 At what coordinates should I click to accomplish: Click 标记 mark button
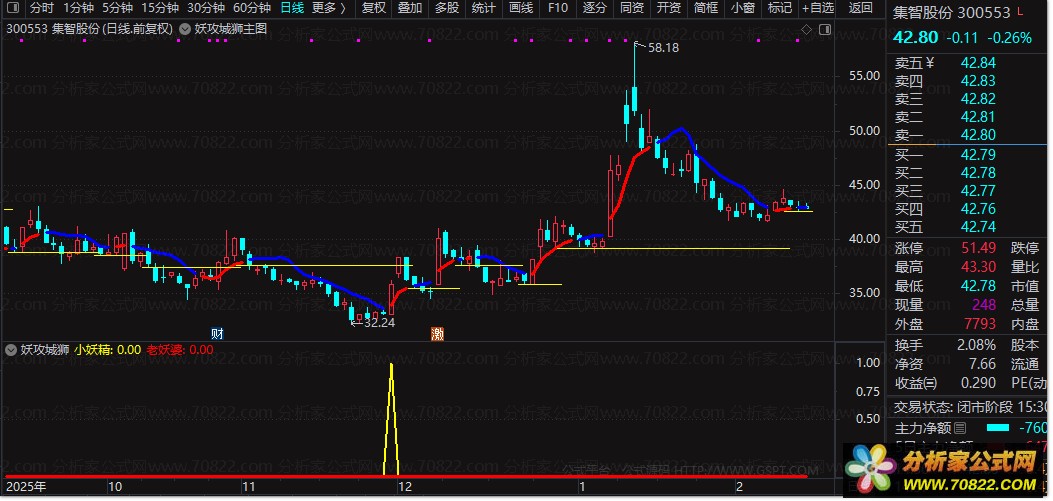[779, 8]
